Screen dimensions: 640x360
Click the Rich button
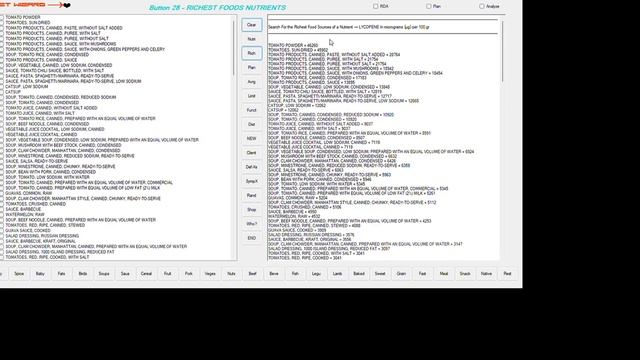pos(251,53)
